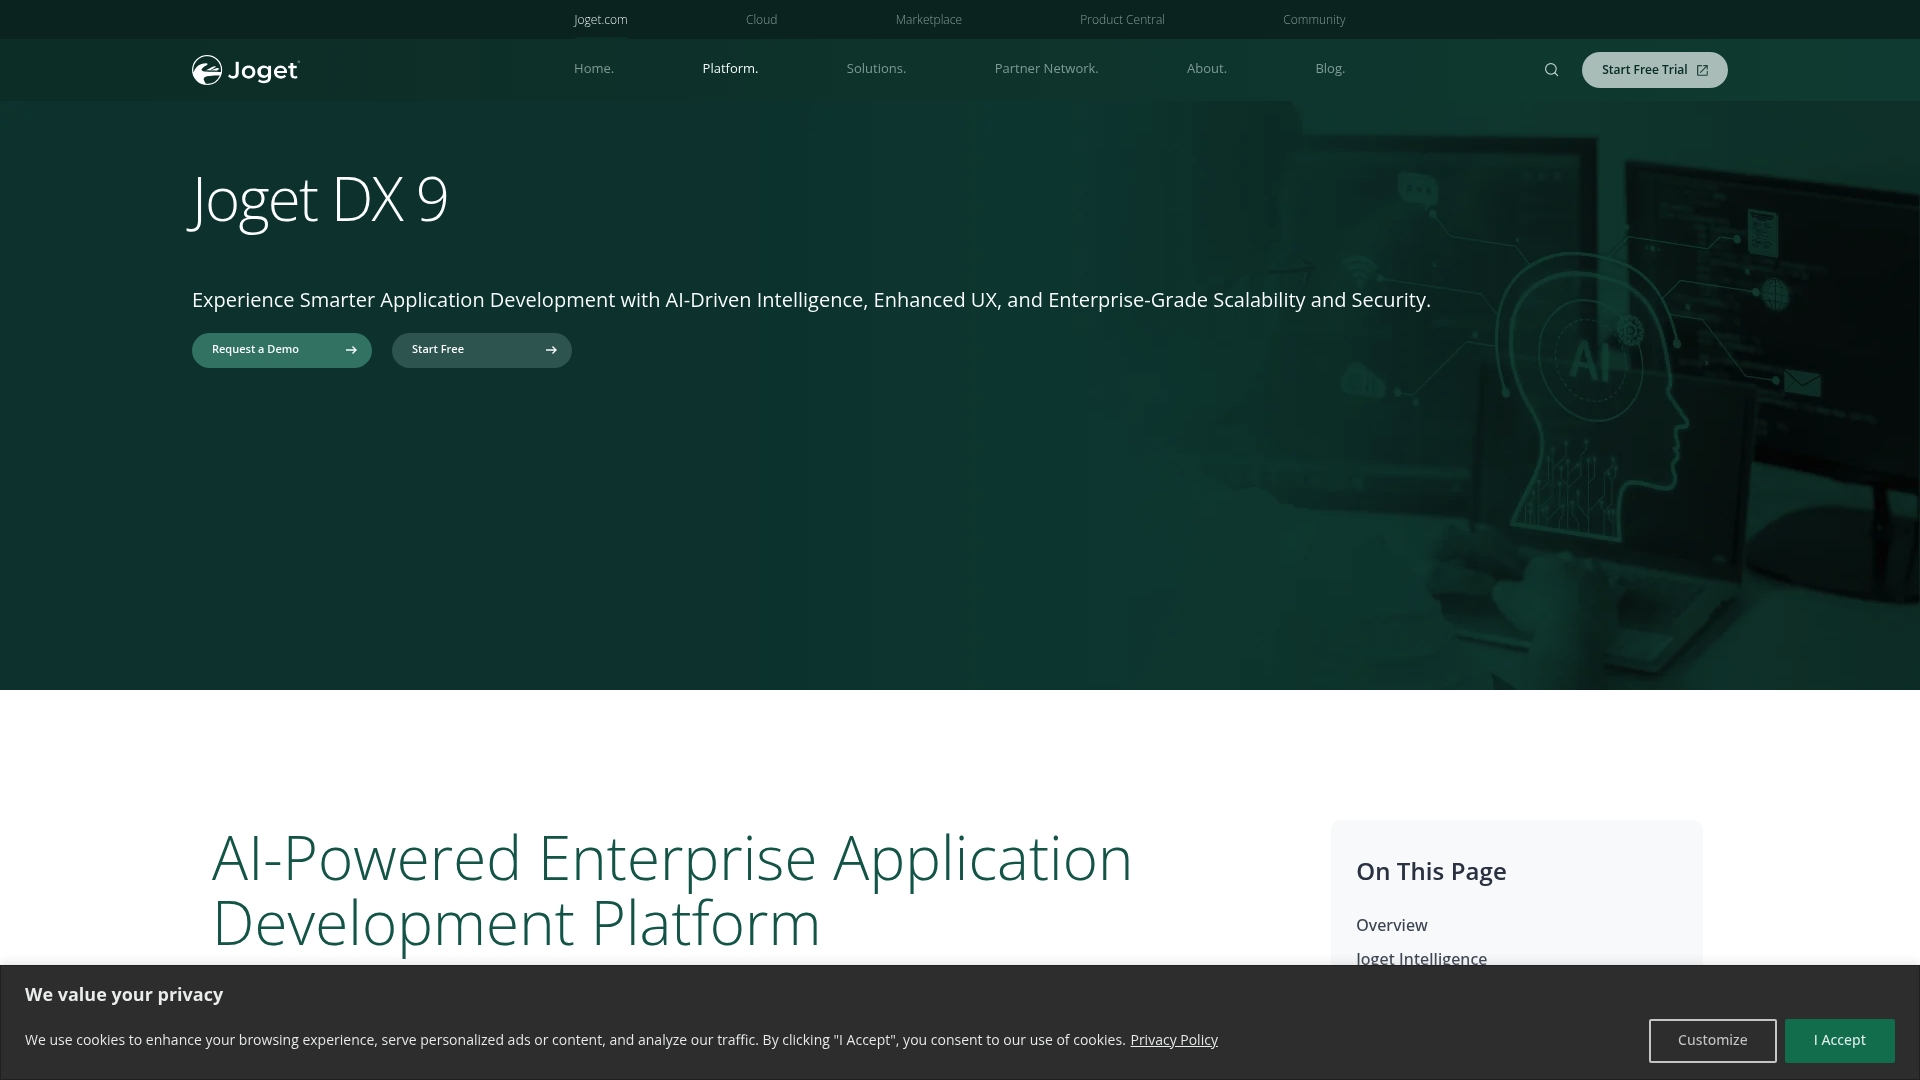Navigate to Home menu item

594,69
